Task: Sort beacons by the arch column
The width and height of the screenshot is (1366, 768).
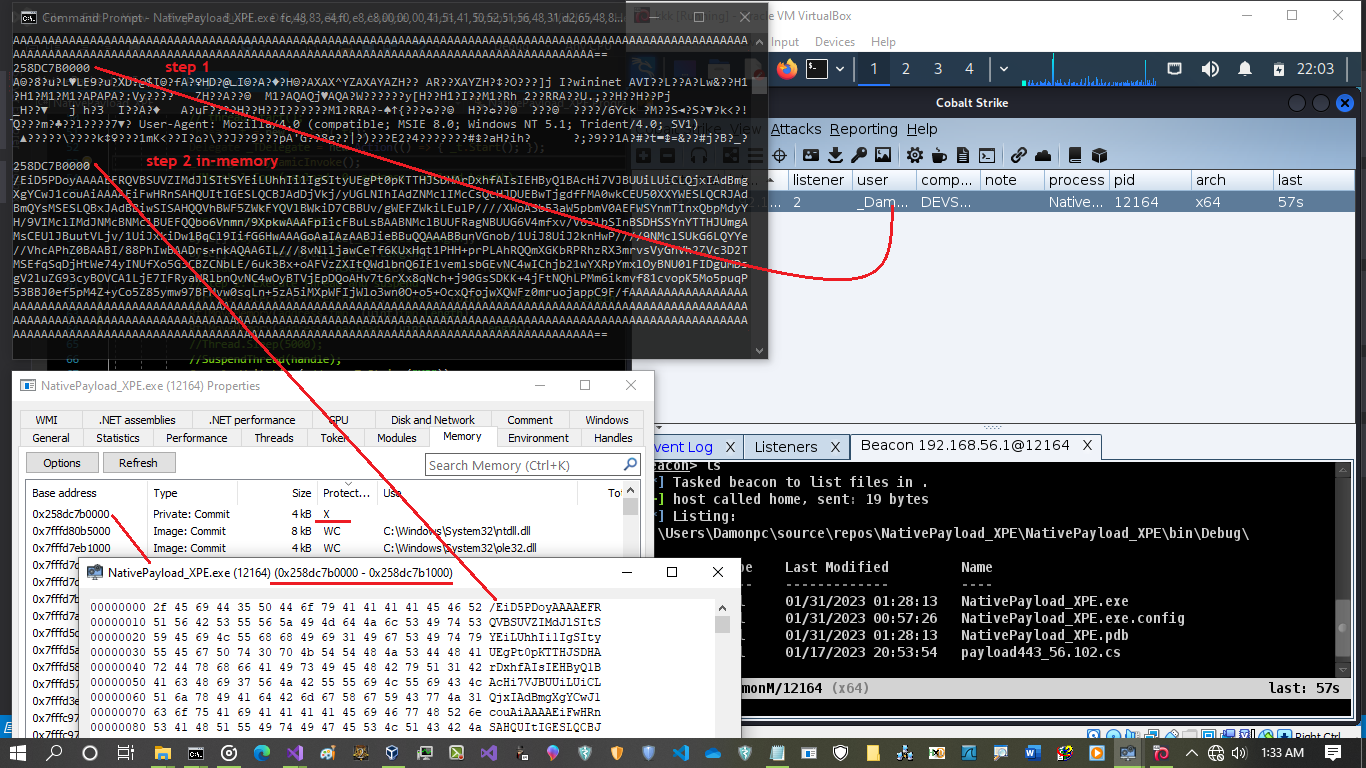Action: click(1232, 180)
